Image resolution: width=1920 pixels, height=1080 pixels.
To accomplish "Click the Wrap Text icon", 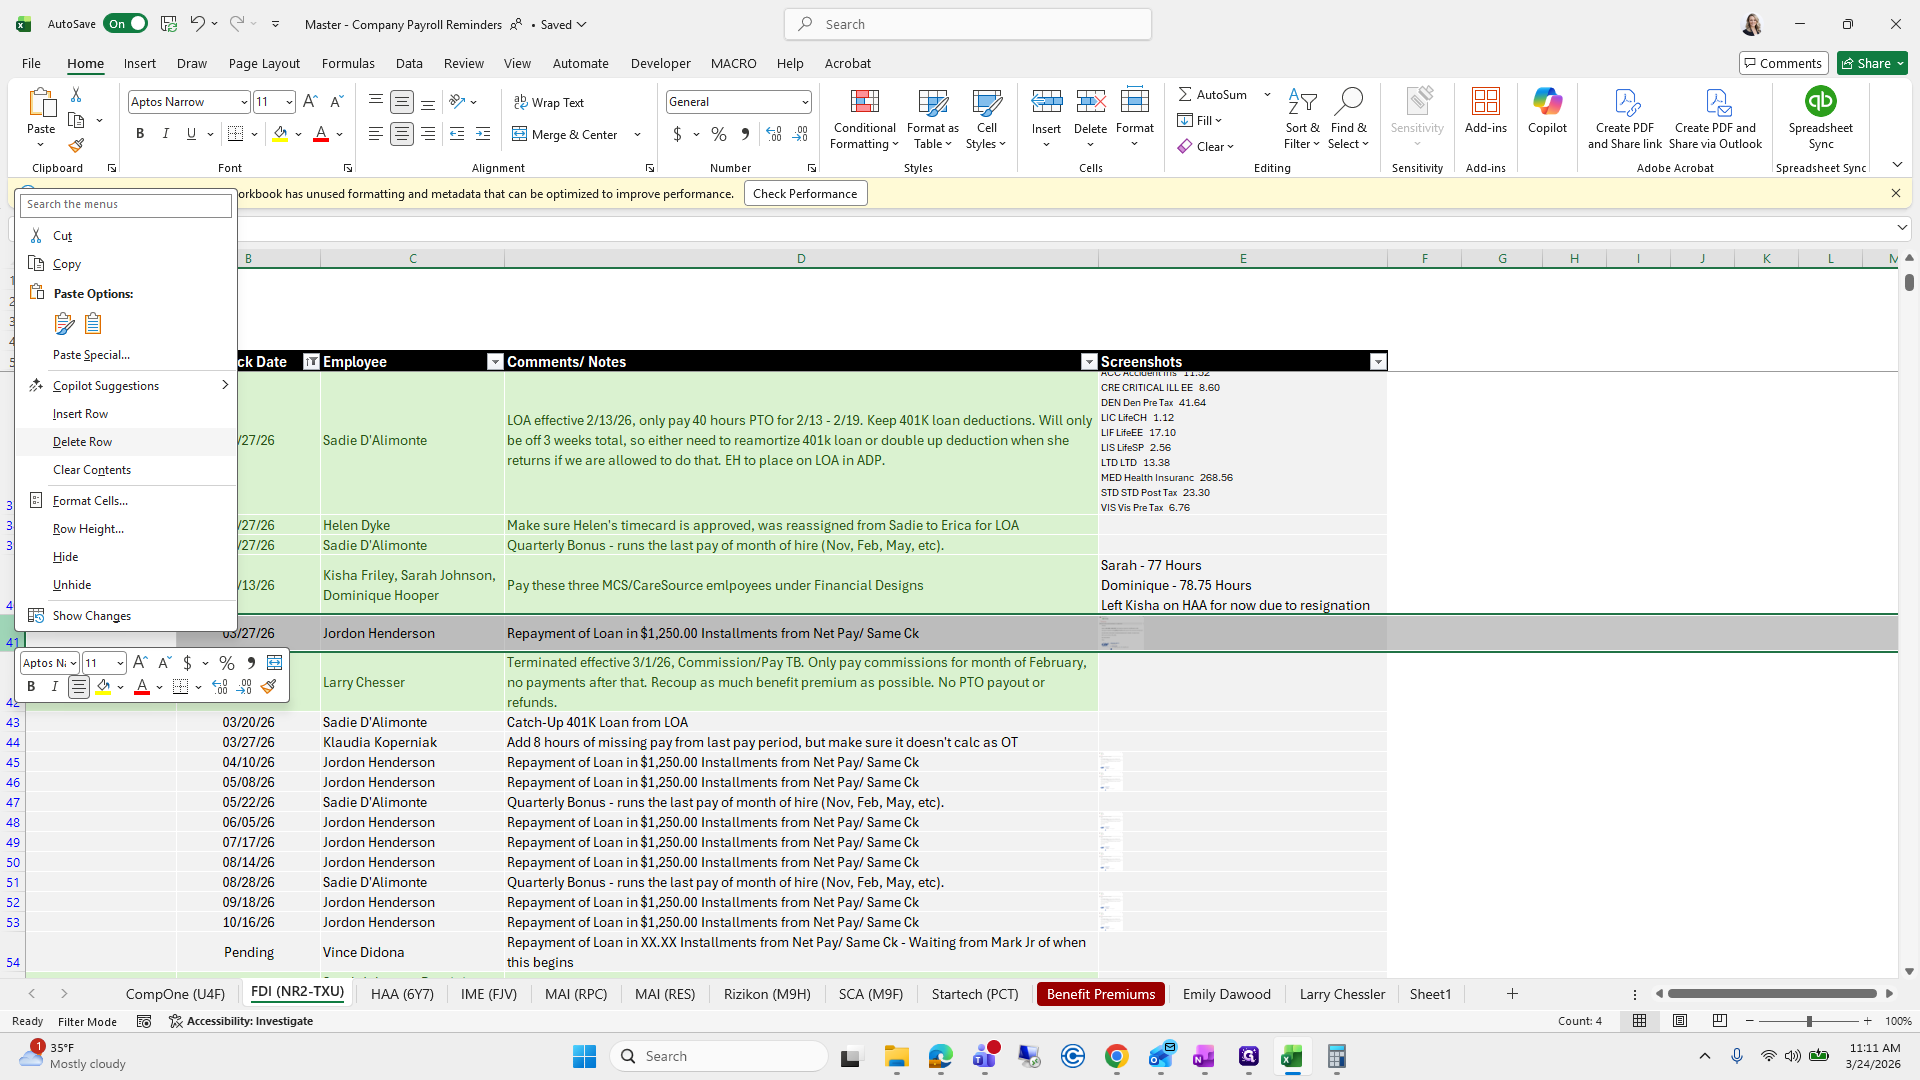I will pos(521,102).
